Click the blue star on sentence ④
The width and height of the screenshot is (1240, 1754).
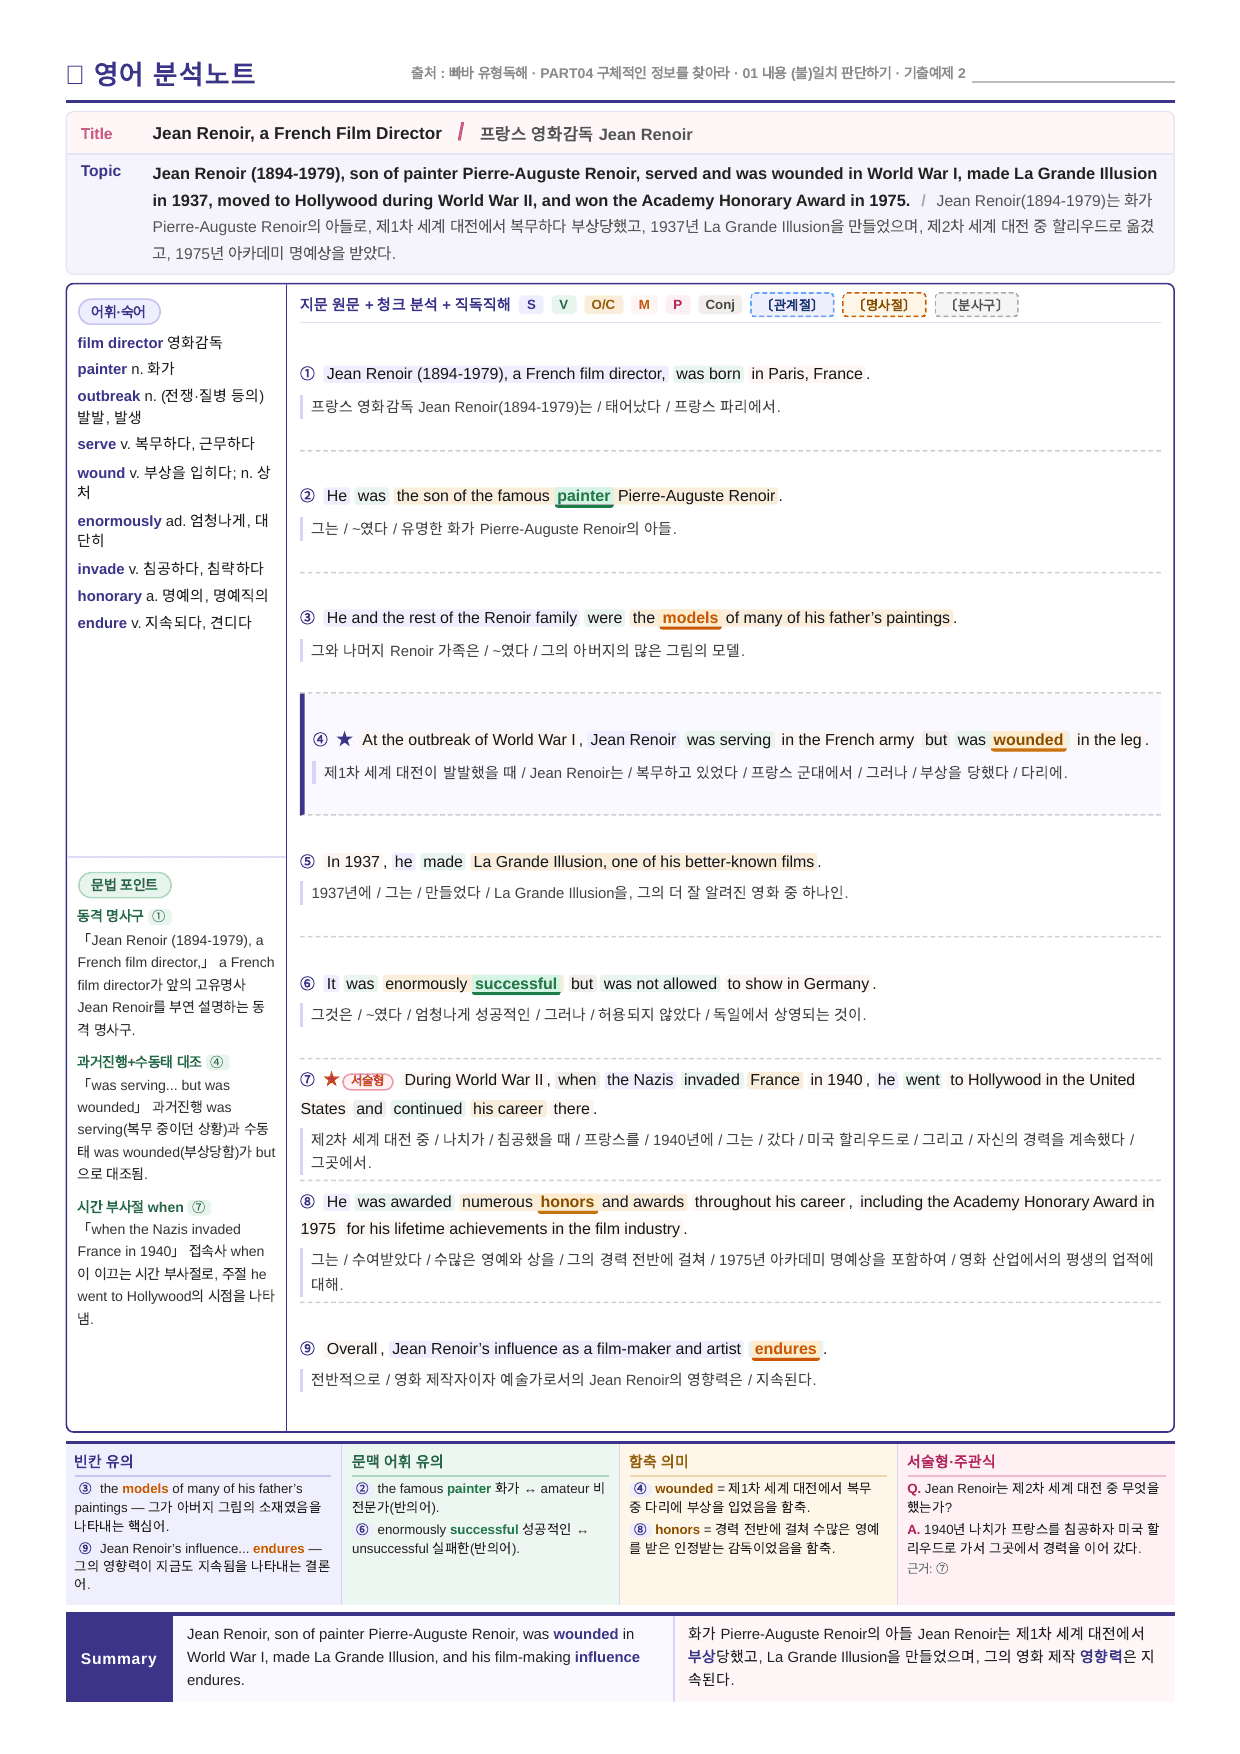click(344, 739)
